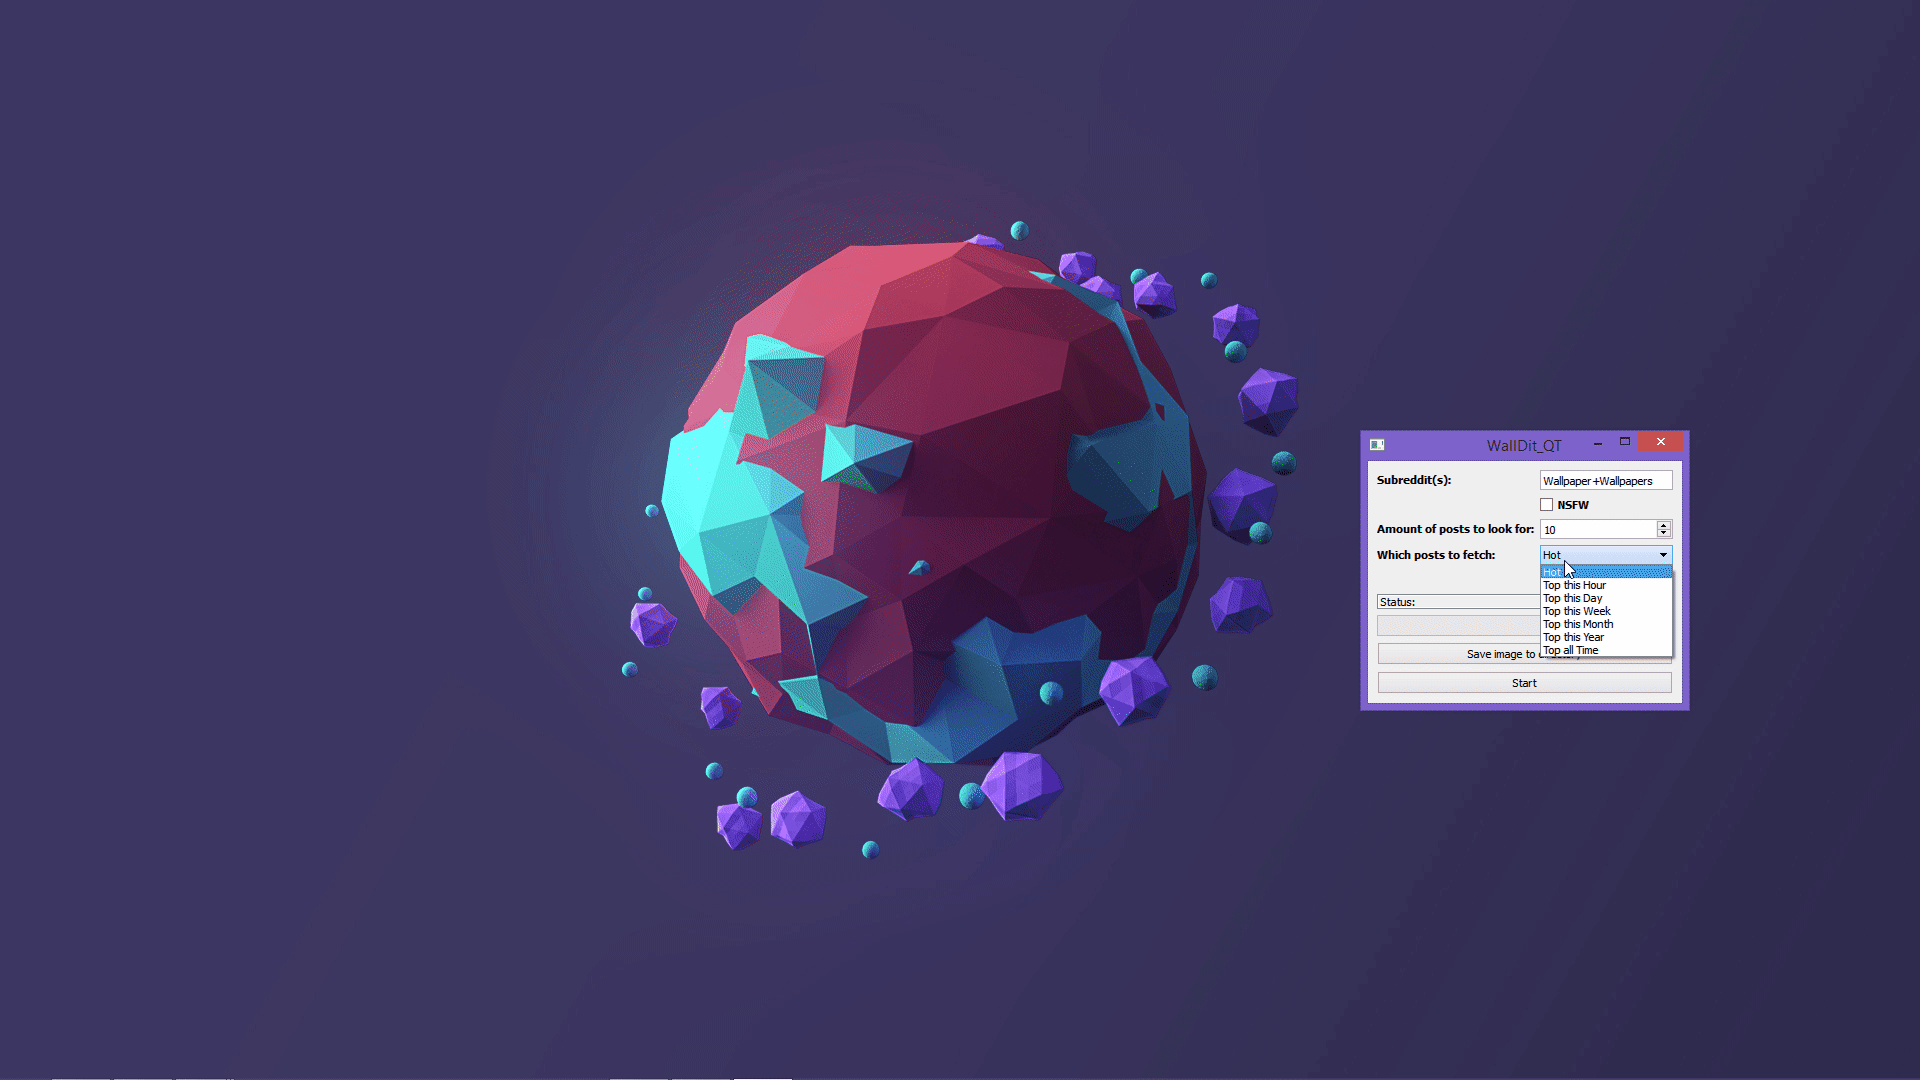Collapse the posts-to-fetch combo box arrow

pyautogui.click(x=1663, y=555)
